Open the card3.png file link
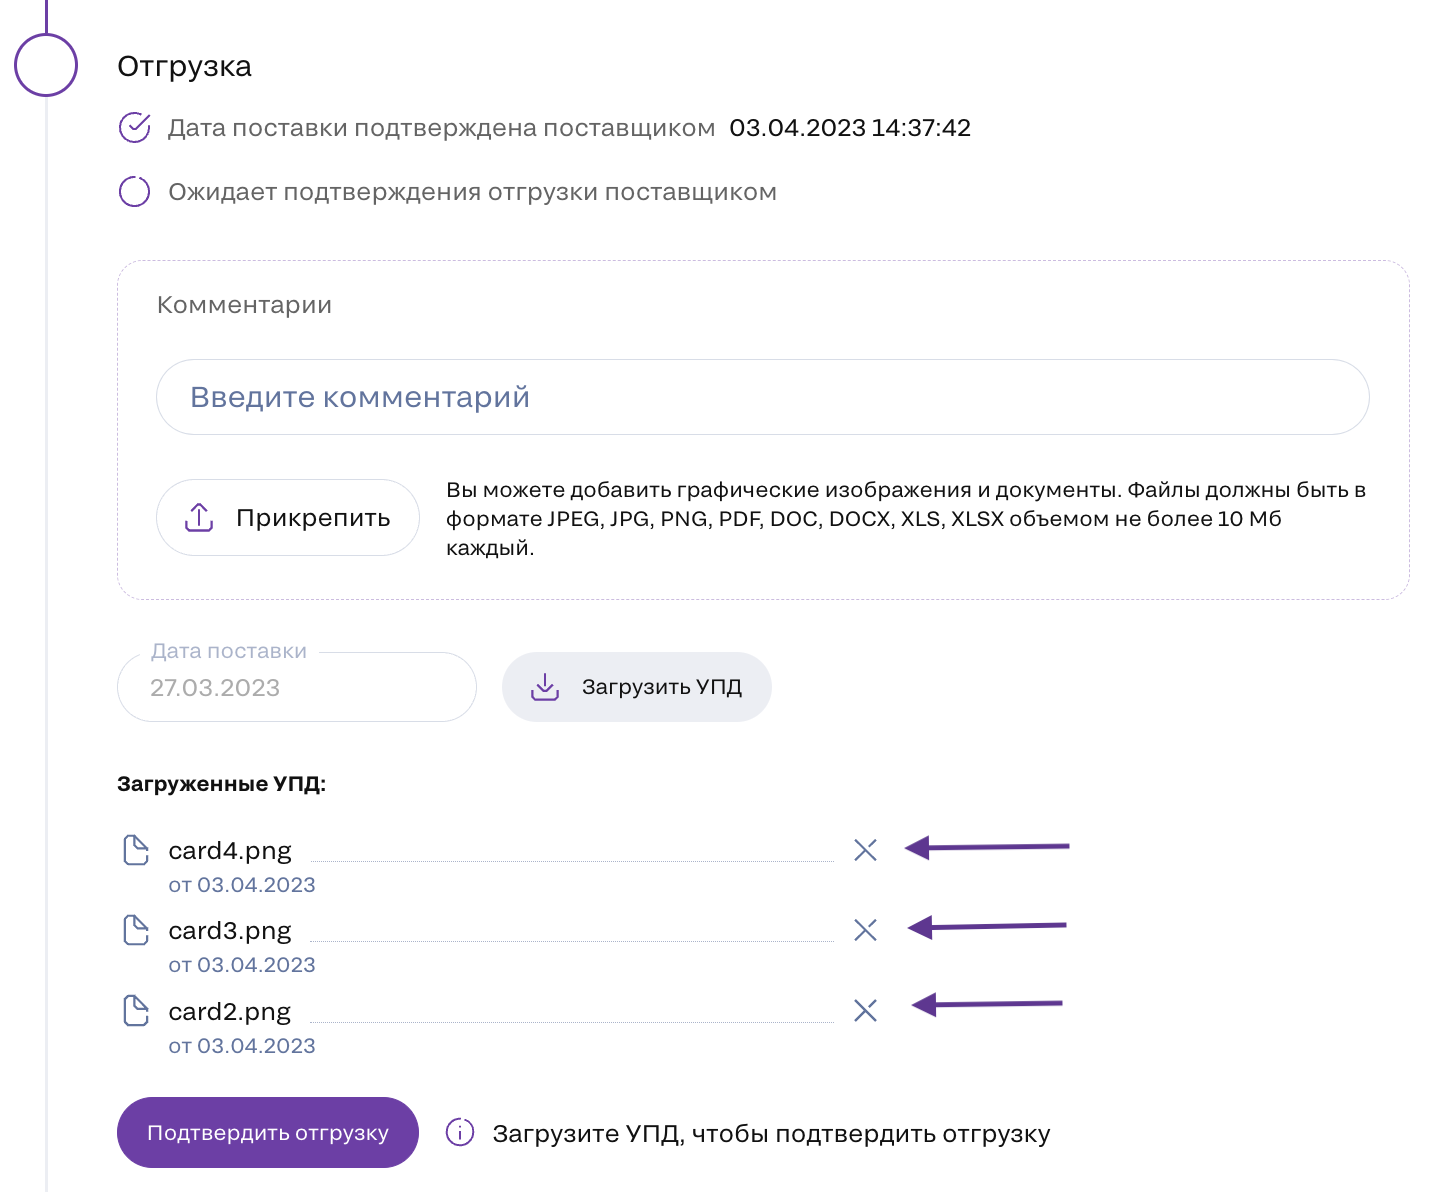The width and height of the screenshot is (1438, 1192). [230, 931]
